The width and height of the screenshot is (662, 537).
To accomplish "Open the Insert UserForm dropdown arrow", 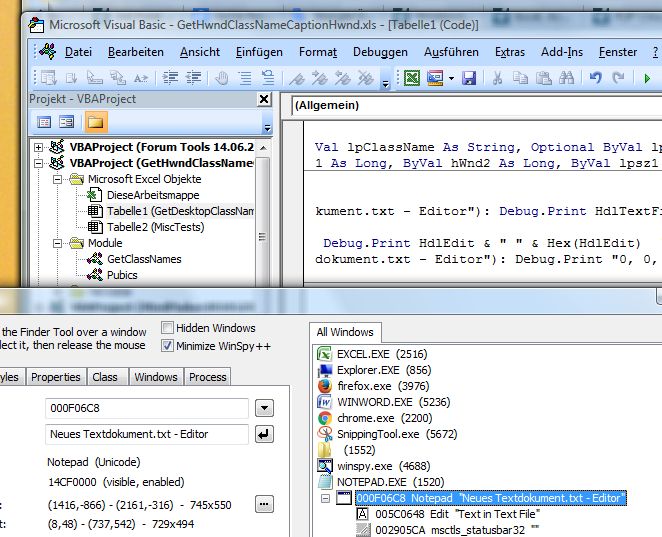I will pos(451,79).
